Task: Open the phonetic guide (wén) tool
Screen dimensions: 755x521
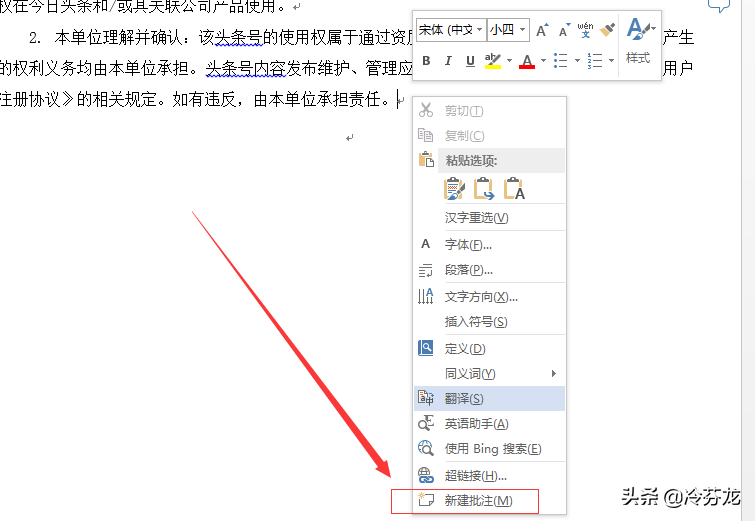Action: coord(586,30)
